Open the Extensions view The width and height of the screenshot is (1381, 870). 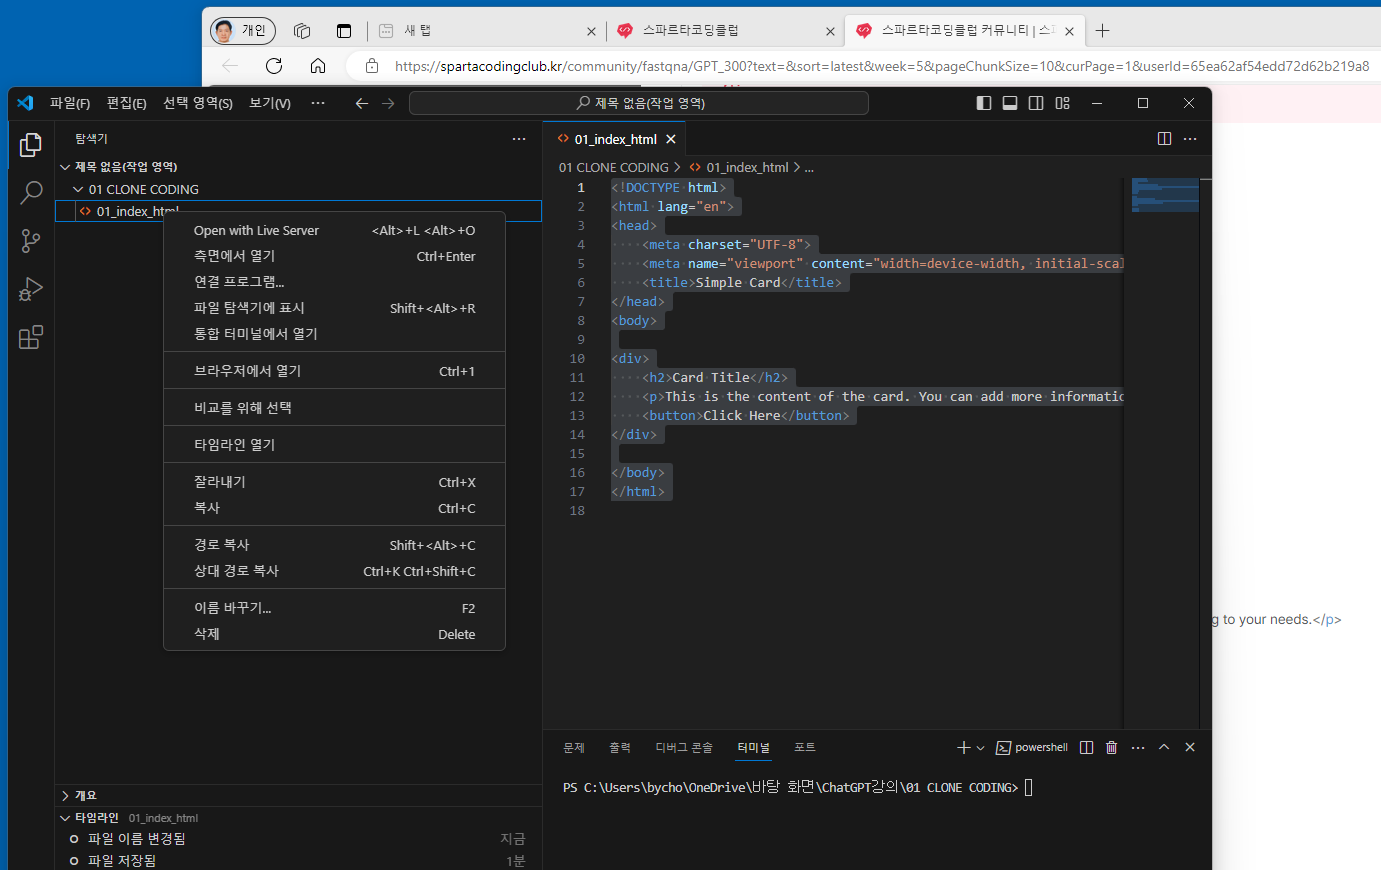(31, 337)
